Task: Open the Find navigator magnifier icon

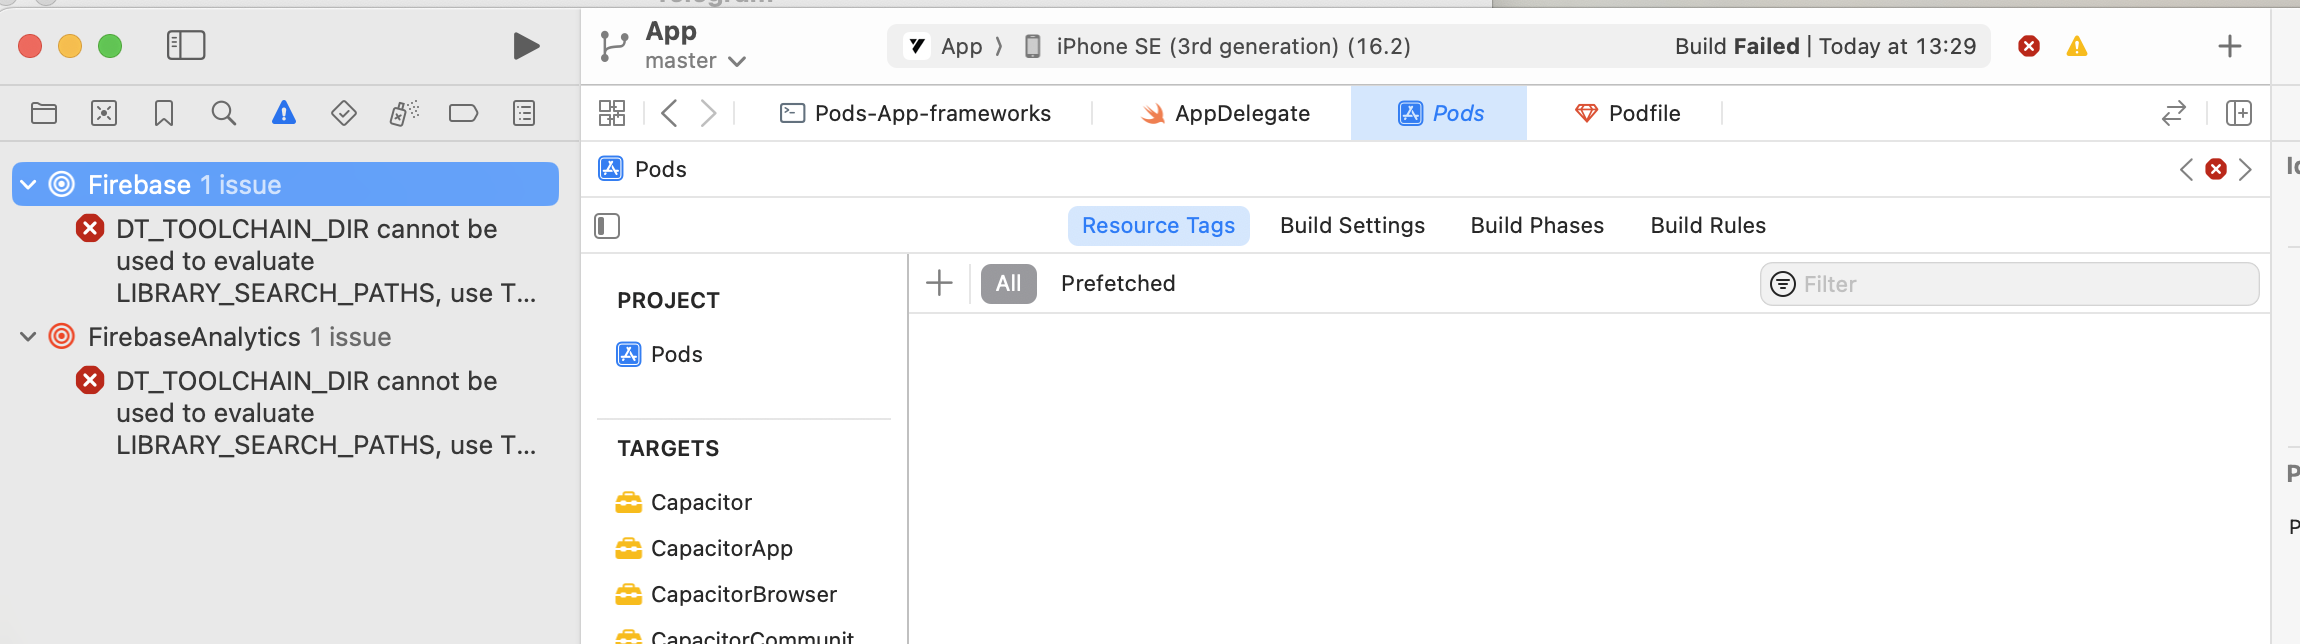Action: [x=224, y=113]
